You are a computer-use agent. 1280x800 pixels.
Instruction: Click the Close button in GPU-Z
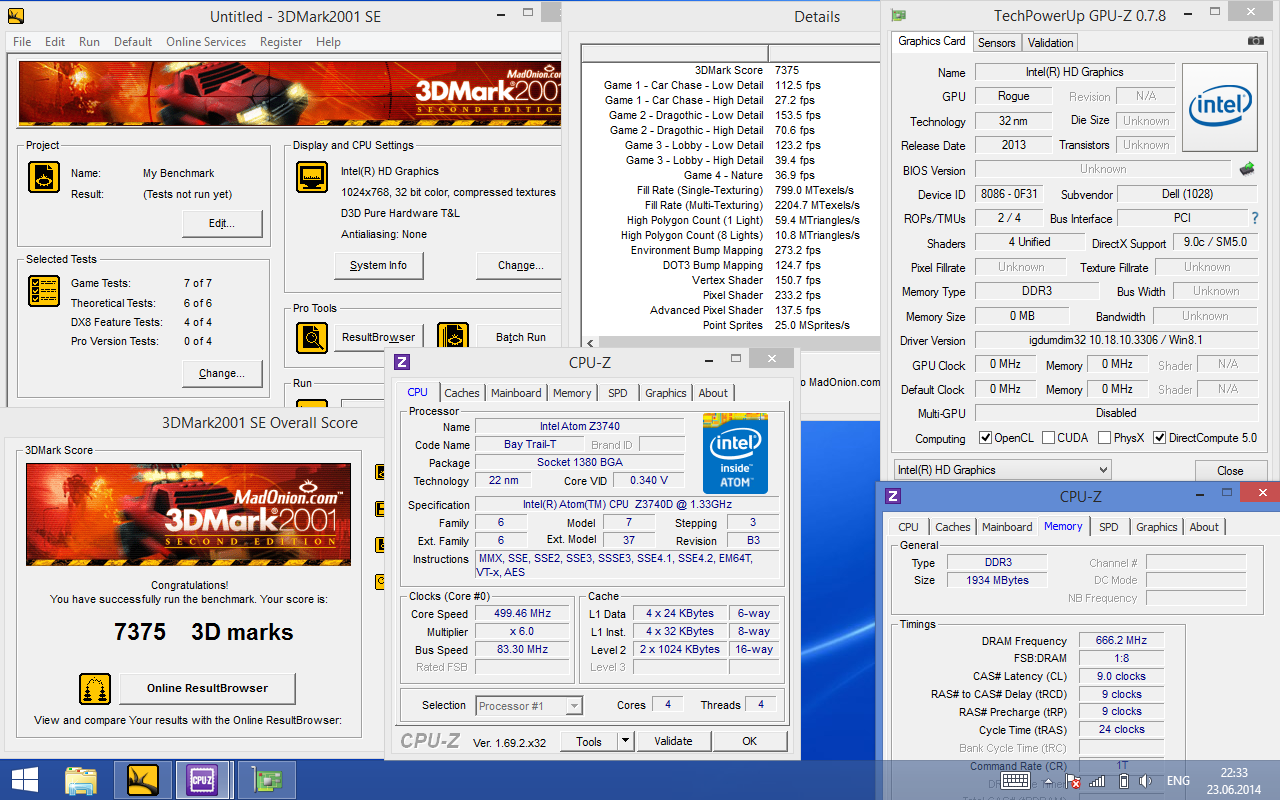point(1230,471)
